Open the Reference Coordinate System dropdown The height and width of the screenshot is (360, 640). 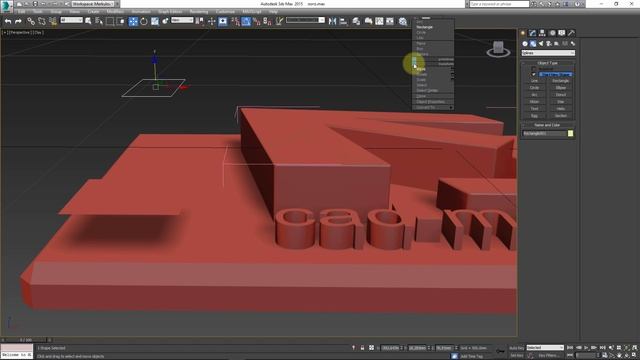[182, 20]
